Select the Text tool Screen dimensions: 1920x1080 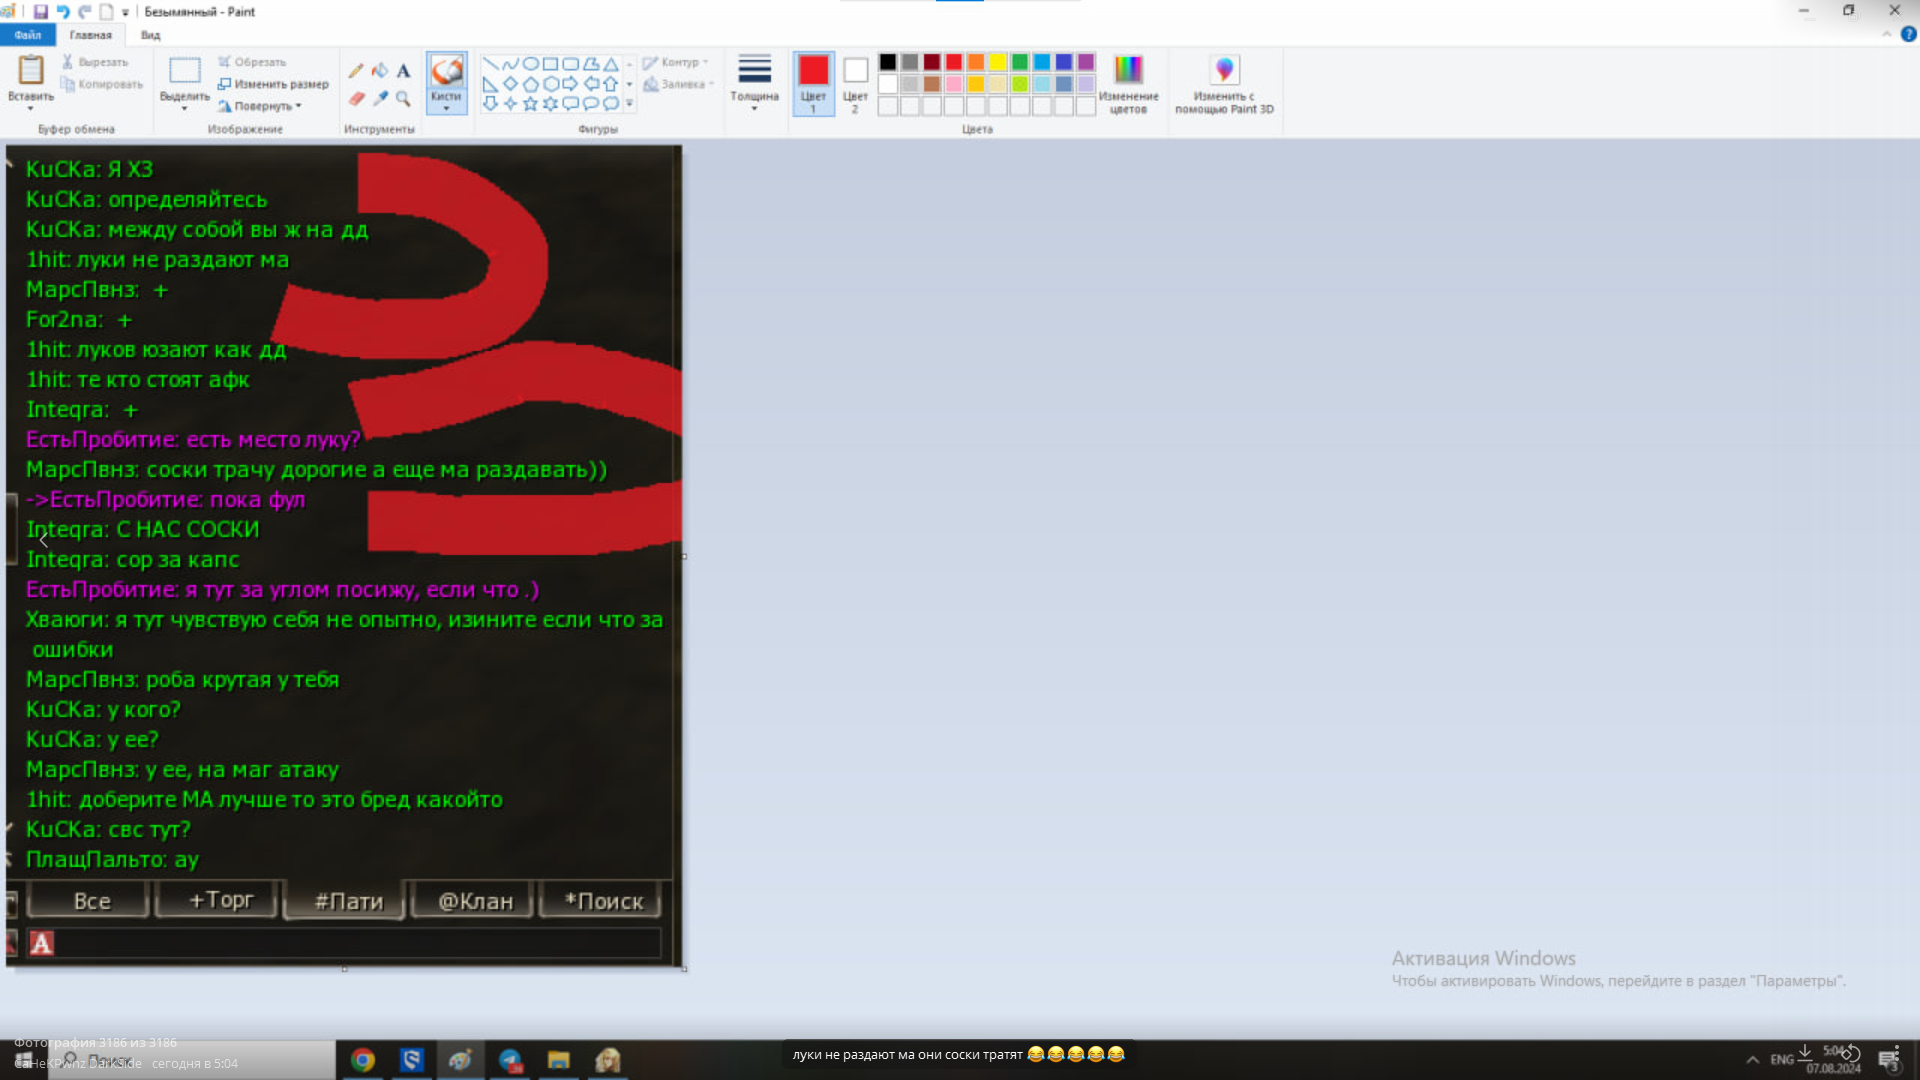click(x=403, y=71)
